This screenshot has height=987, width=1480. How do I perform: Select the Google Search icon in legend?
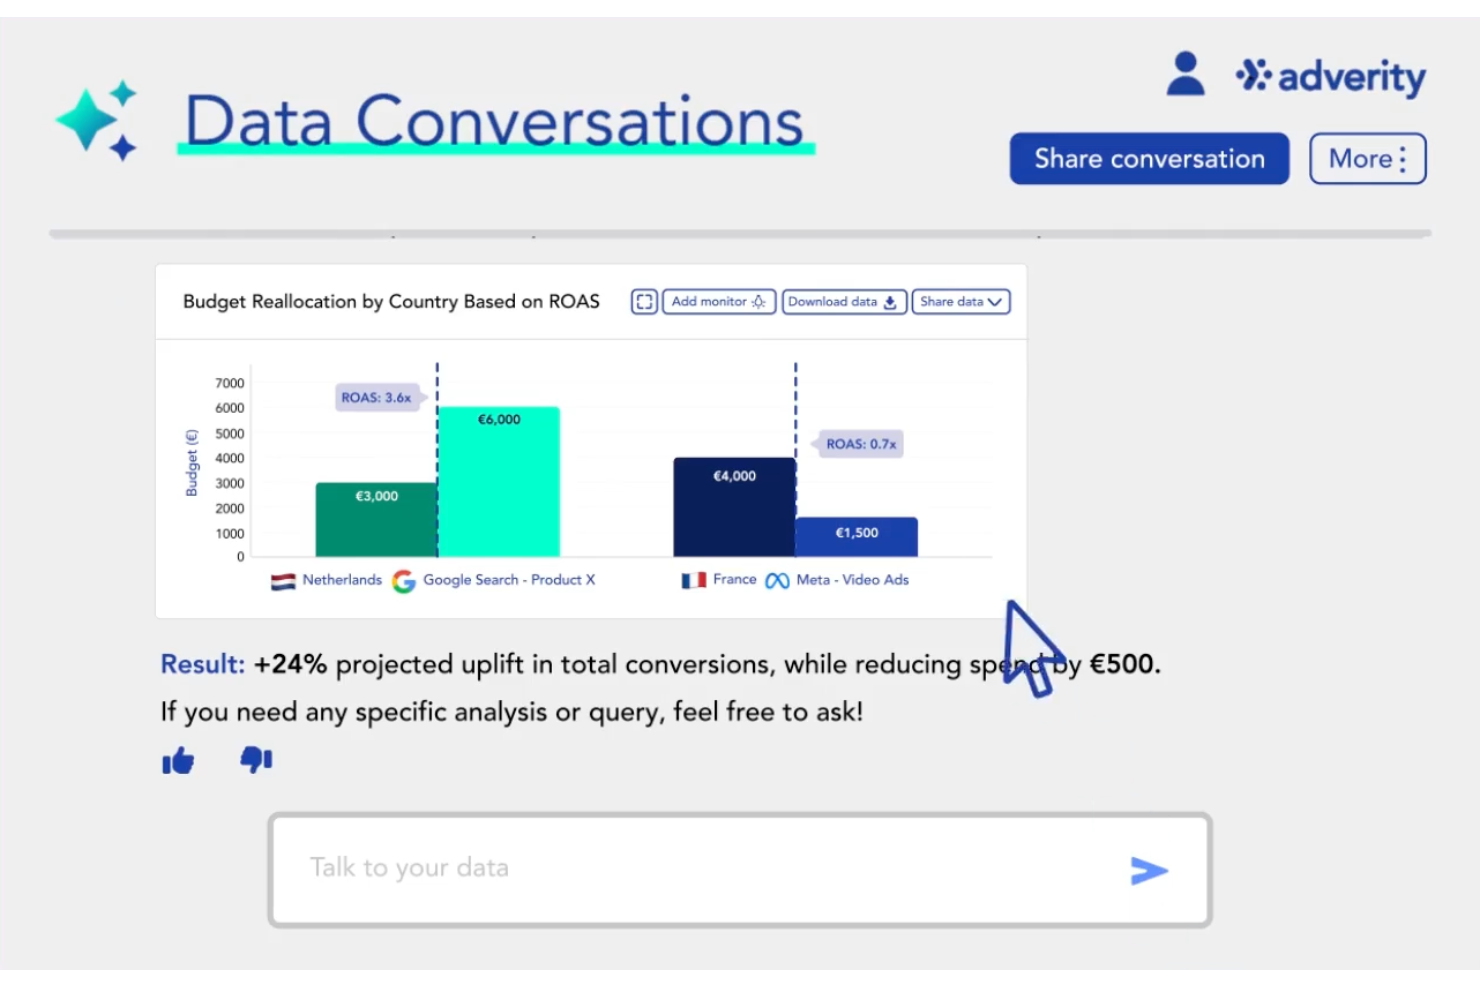(404, 580)
